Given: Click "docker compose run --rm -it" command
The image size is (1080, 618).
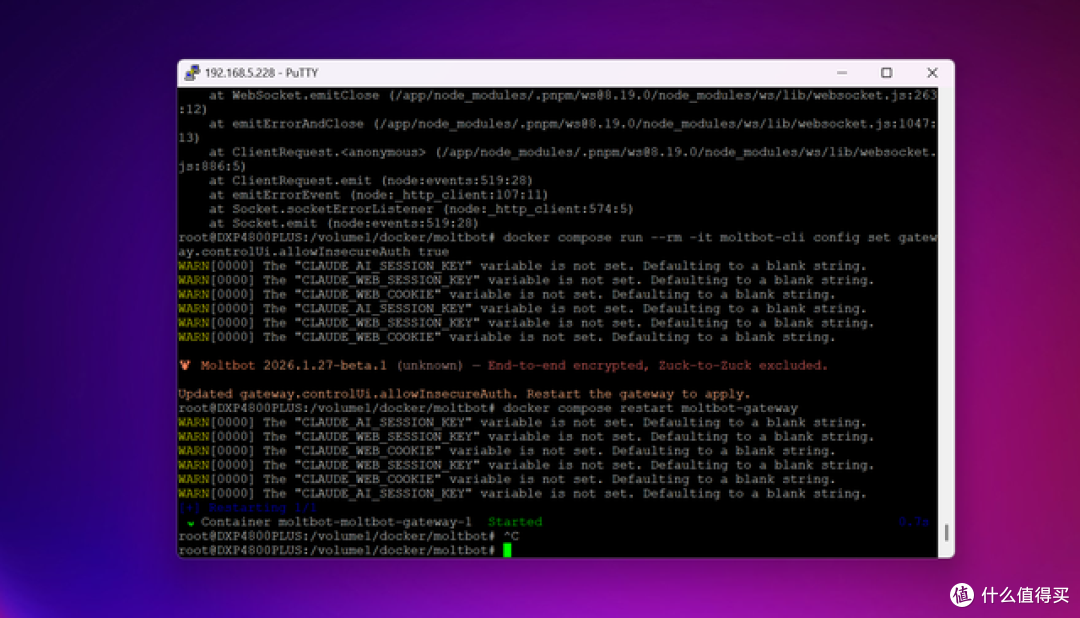Looking at the screenshot, I should 608,237.
